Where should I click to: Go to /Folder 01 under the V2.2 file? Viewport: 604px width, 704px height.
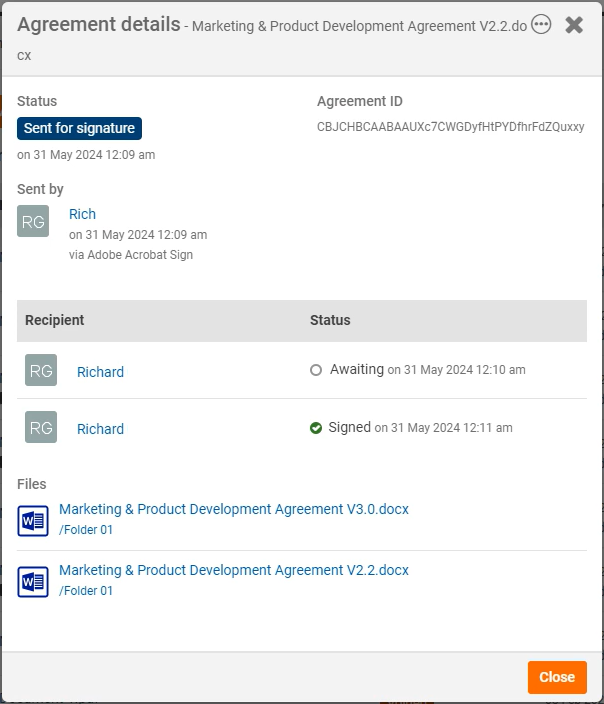tap(86, 591)
